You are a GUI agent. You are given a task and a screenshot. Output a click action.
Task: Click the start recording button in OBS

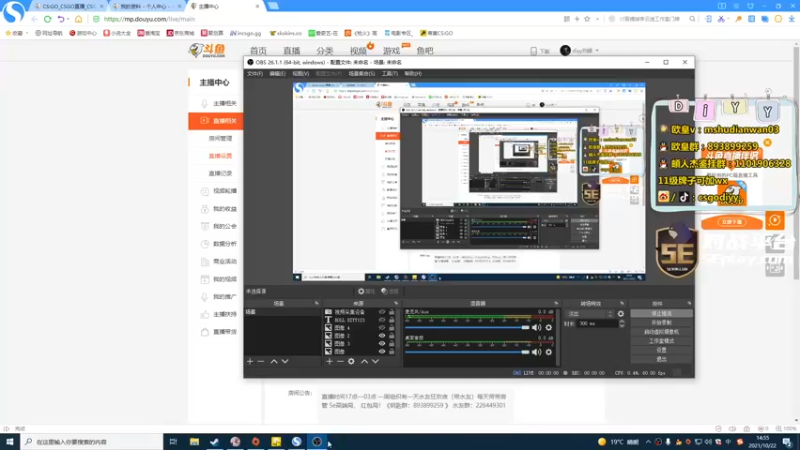[661, 322]
